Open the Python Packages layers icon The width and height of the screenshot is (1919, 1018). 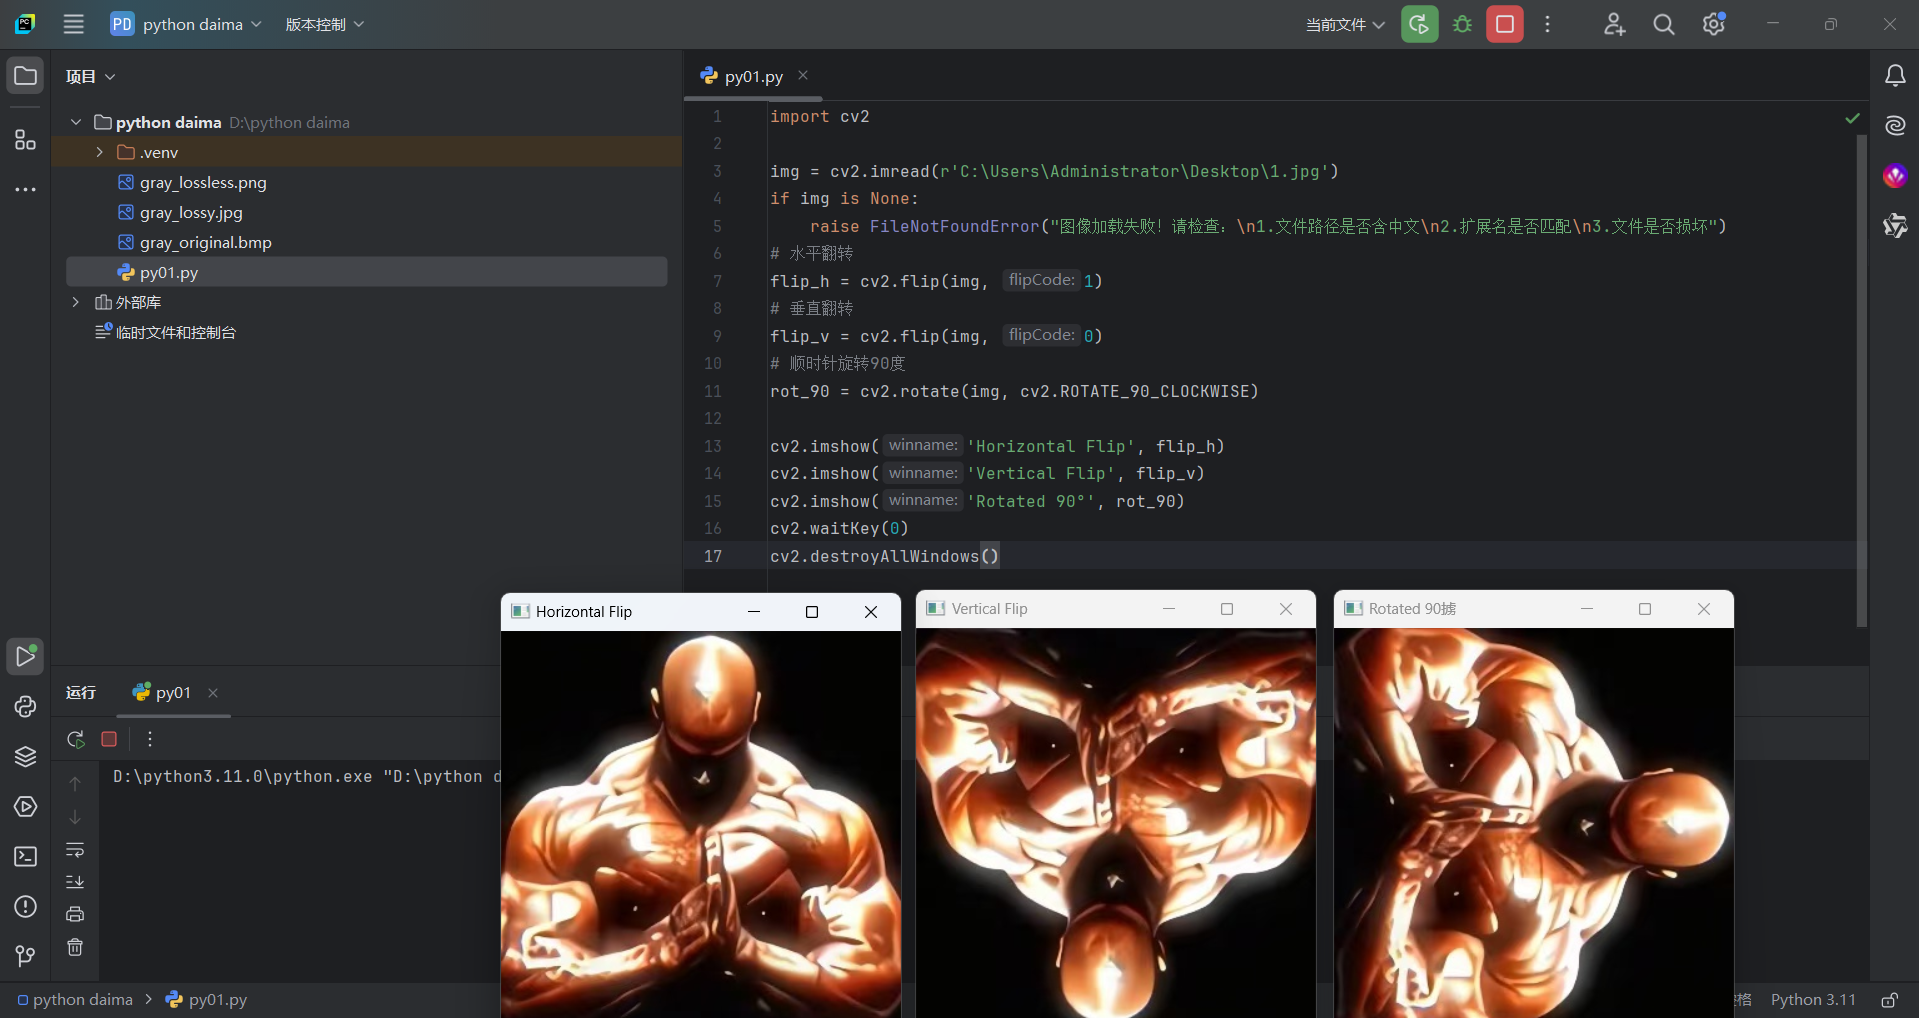tap(25, 757)
